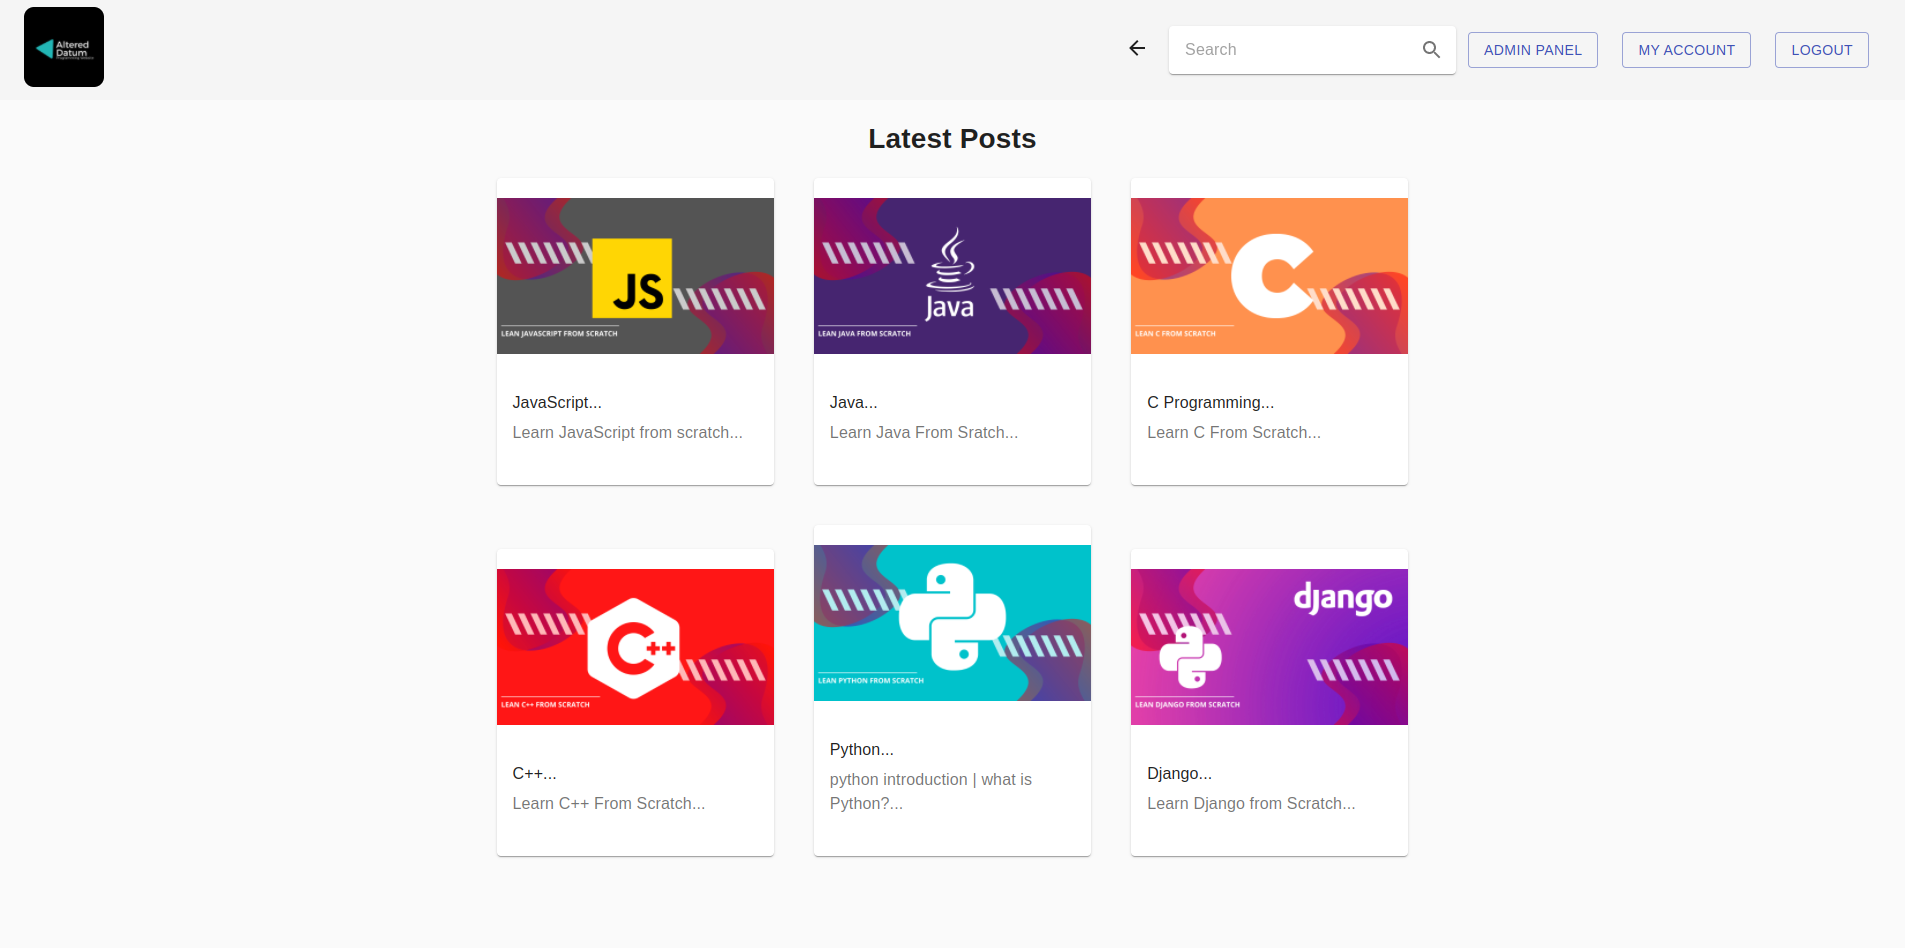Click the Java... post title
The width and height of the screenshot is (1905, 948).
coord(853,402)
